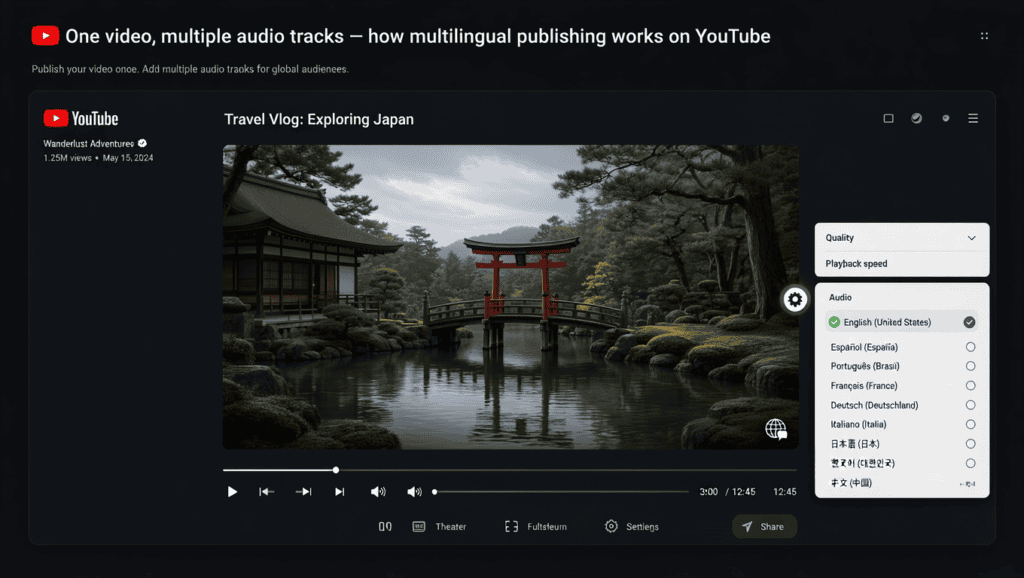The image size is (1024, 578).
Task: Click the Audio section header
Action: [840, 297]
